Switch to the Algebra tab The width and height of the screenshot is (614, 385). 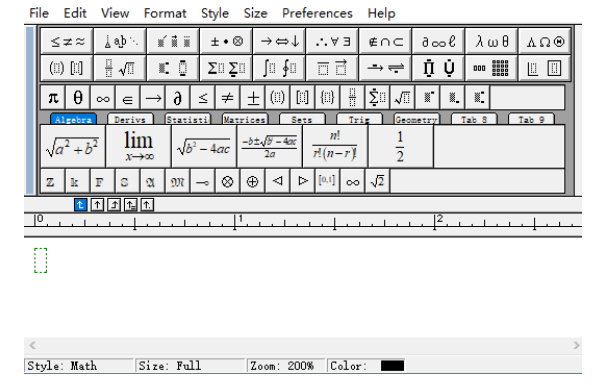click(73, 119)
